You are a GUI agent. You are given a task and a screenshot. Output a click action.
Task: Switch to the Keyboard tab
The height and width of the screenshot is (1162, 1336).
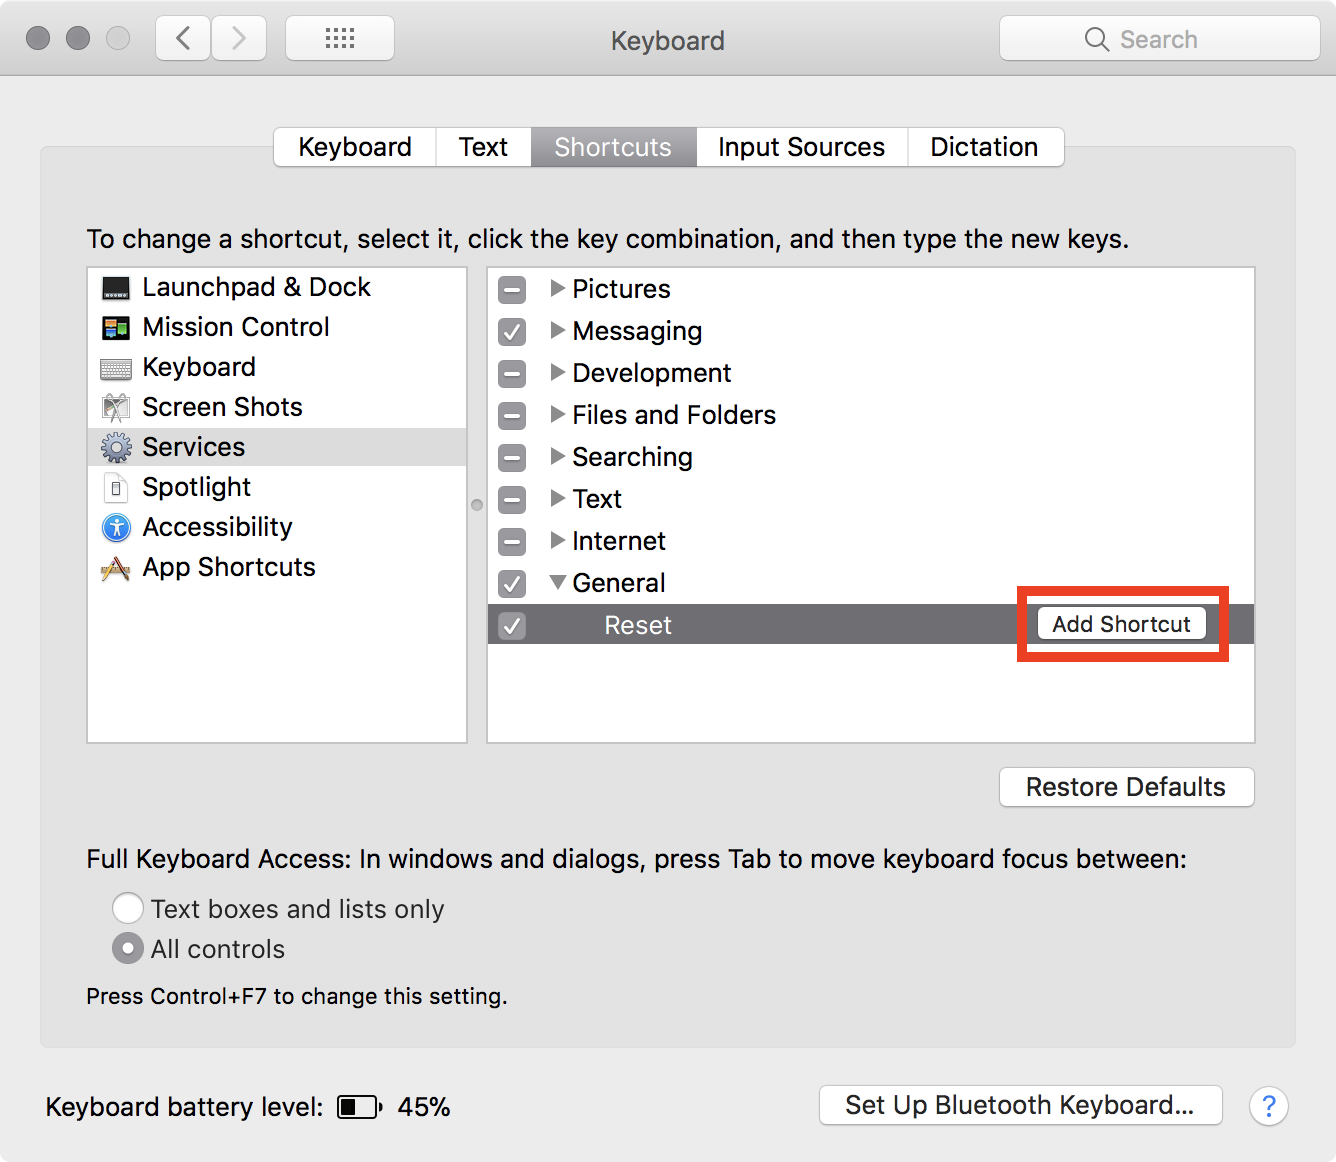pos(355,147)
